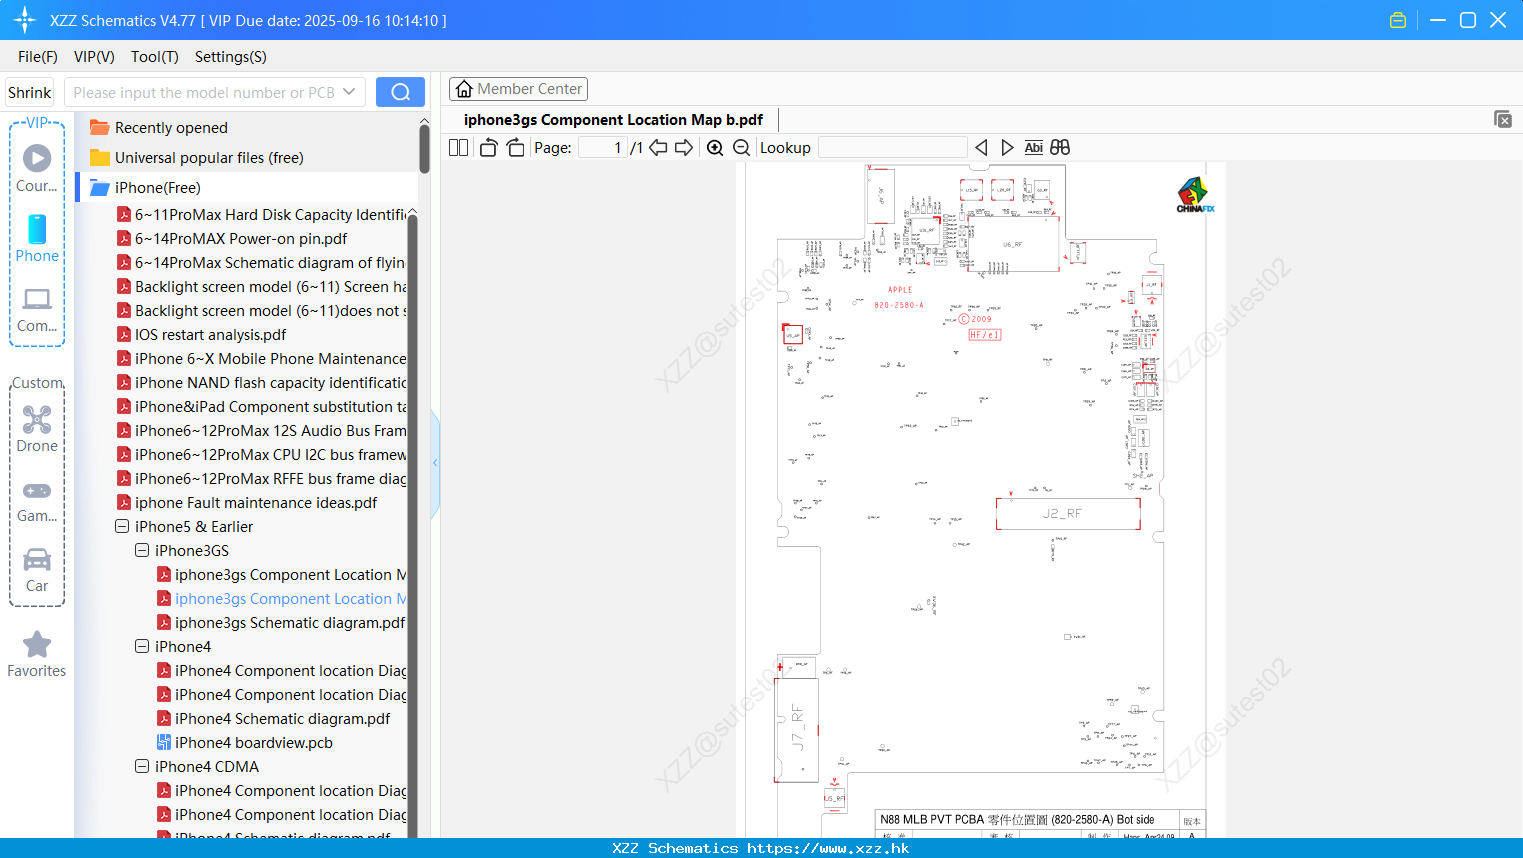The width and height of the screenshot is (1523, 858).
Task: Open Tool(T) menu
Action: pos(155,57)
